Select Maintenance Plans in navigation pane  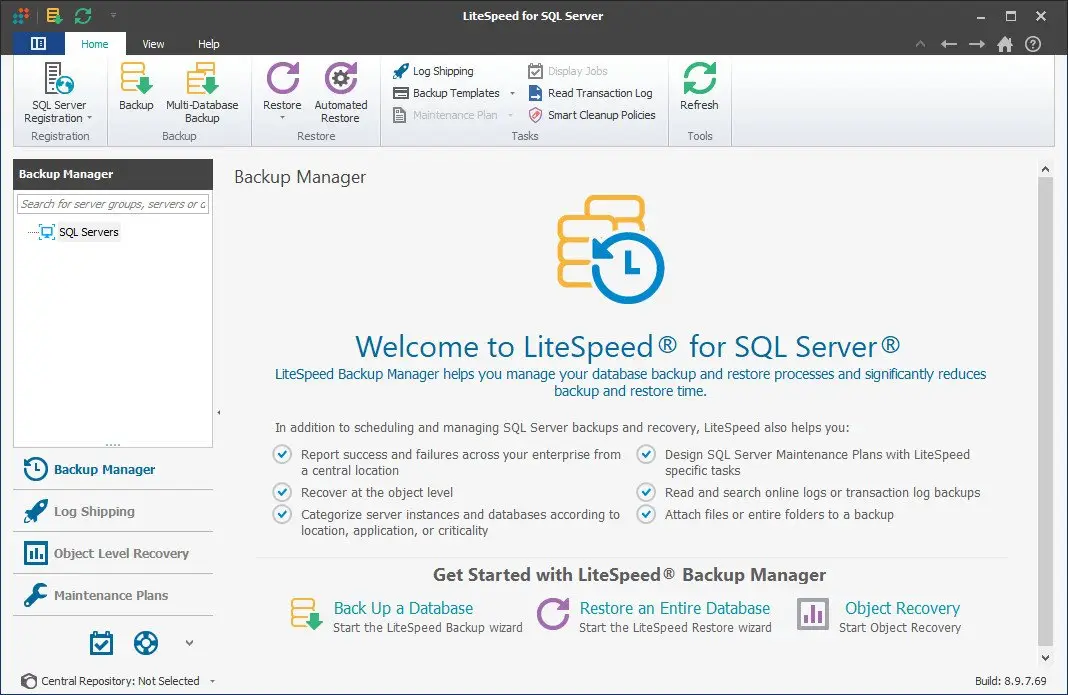113,596
